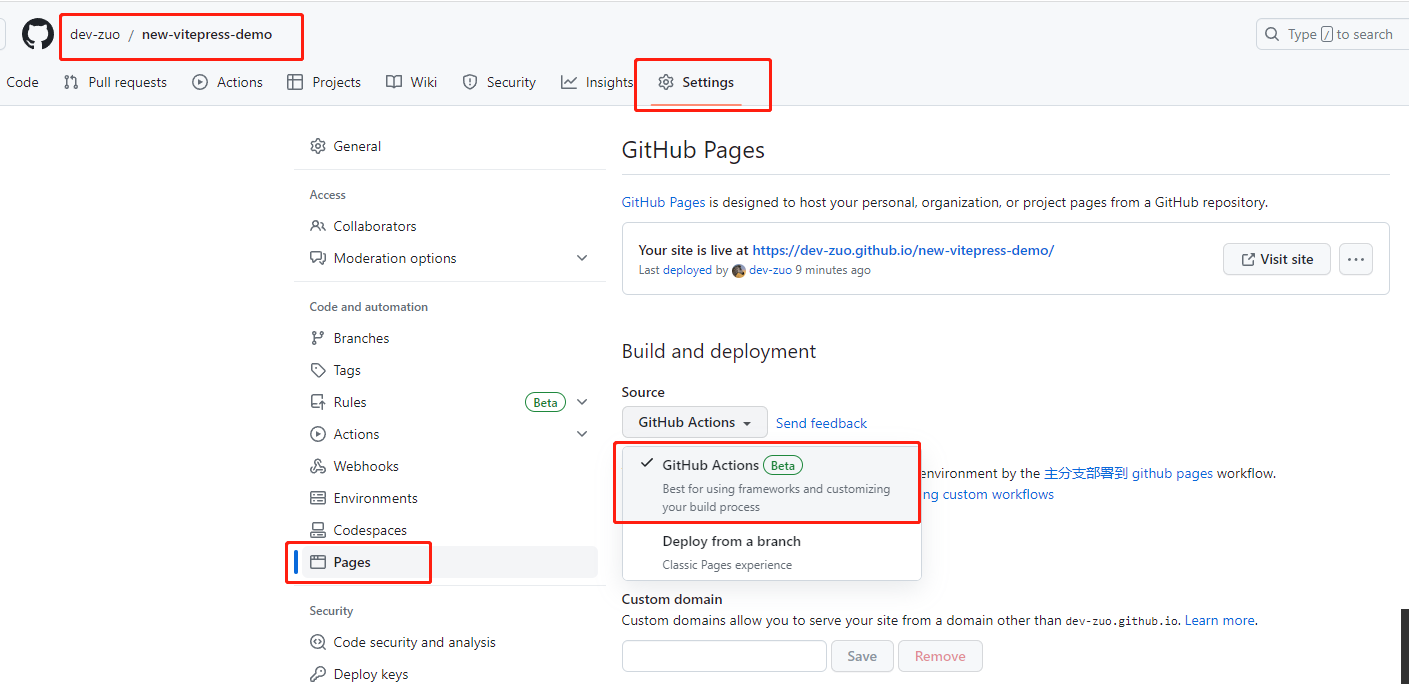Click the Type / to search box
Screen dimensions: 1409x684
(1332, 34)
